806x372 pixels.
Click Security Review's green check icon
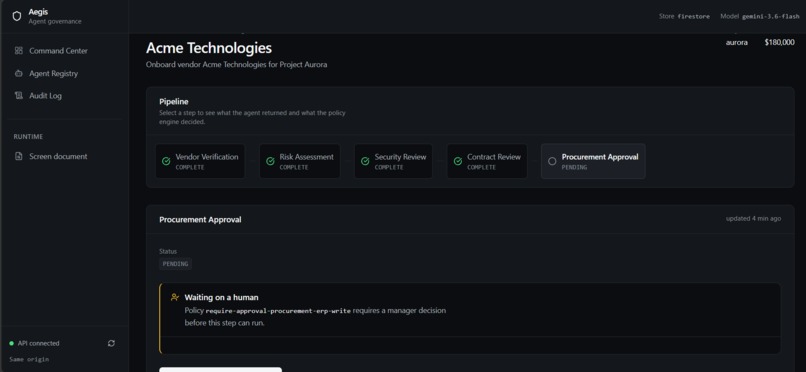[365, 161]
